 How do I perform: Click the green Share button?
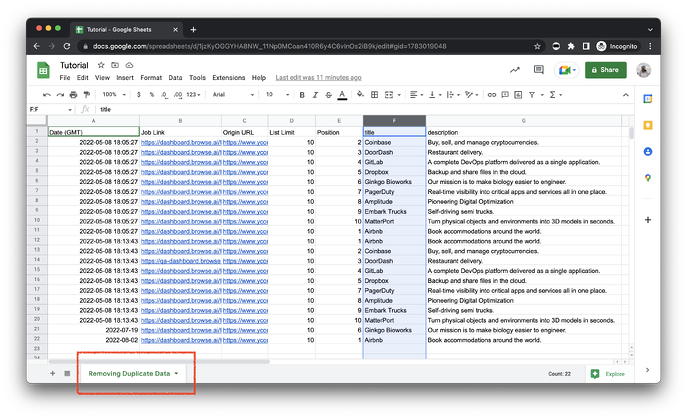(606, 70)
